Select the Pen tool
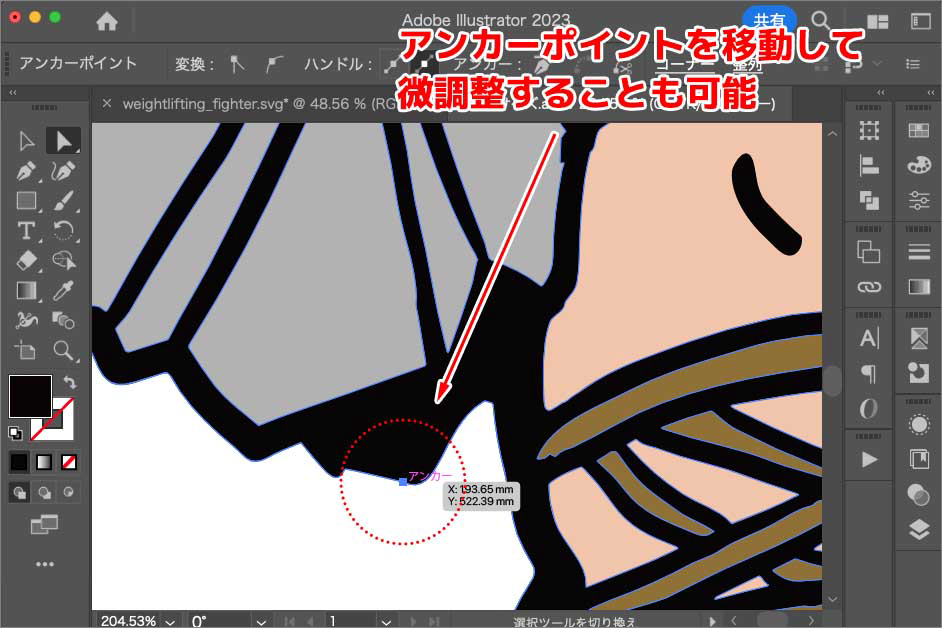Image resolution: width=942 pixels, height=628 pixels. 27,171
